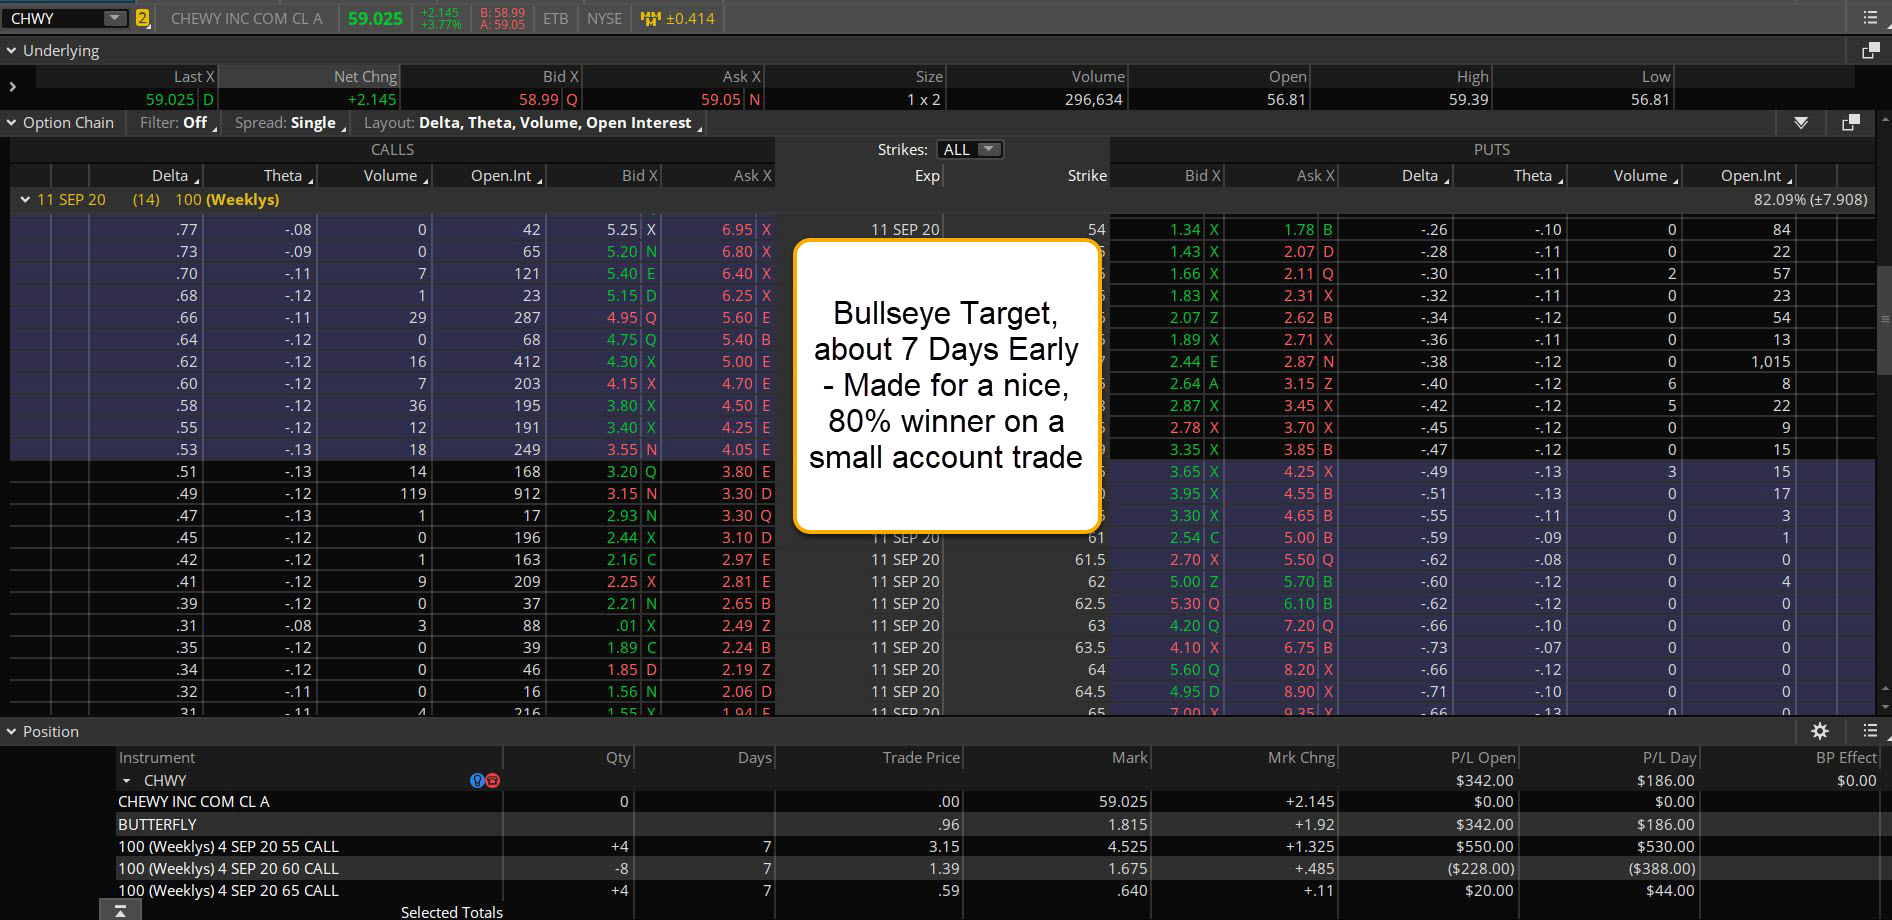Expand the left sidebar arrow button
This screenshot has width=1892, height=920.
tap(12, 86)
